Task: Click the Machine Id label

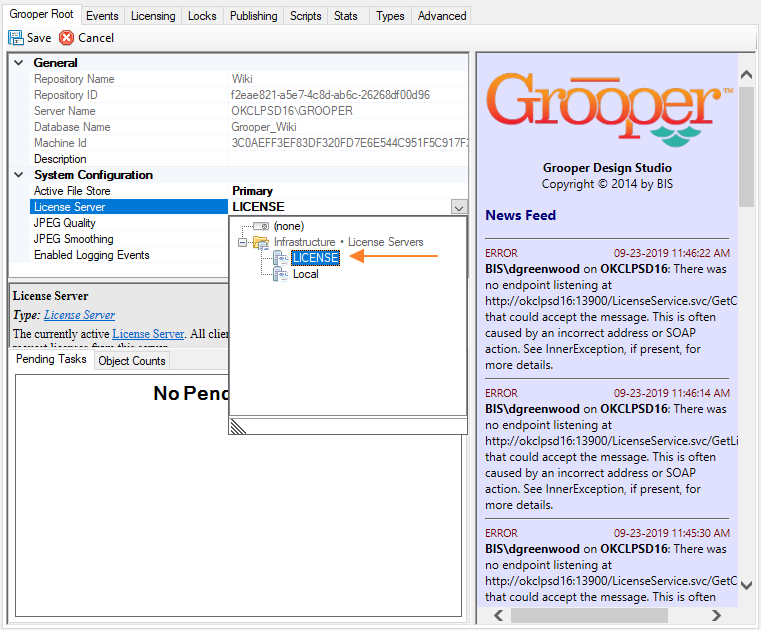Action: click(60, 143)
